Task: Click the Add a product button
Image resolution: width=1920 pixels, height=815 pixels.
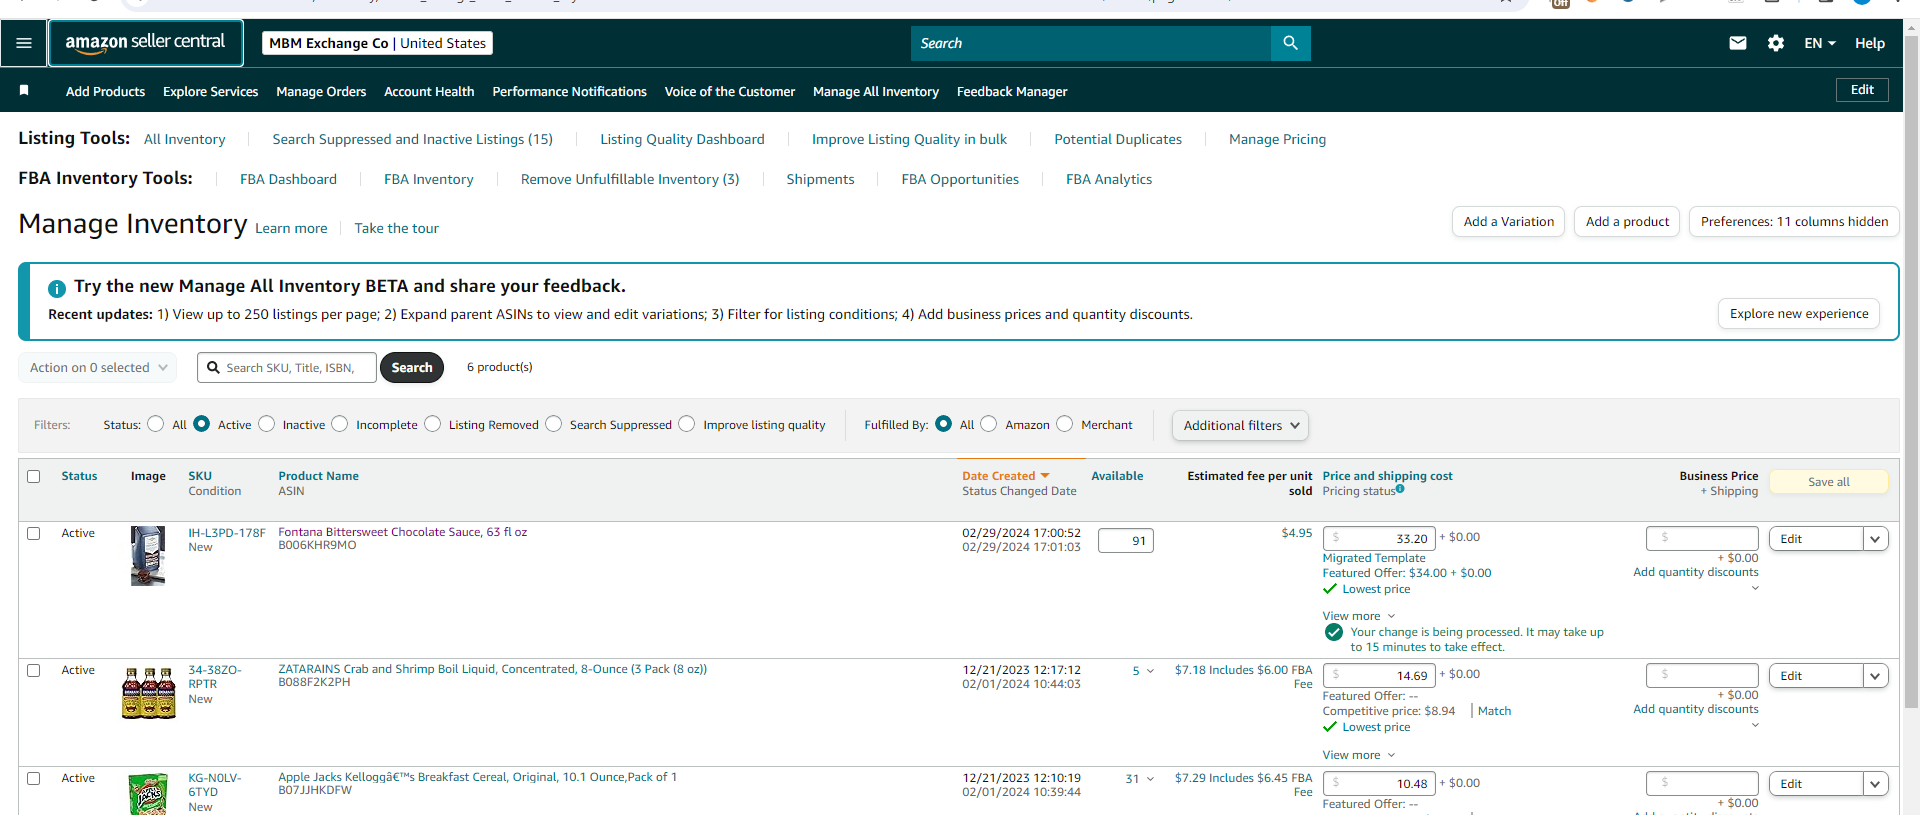Action: [1627, 222]
